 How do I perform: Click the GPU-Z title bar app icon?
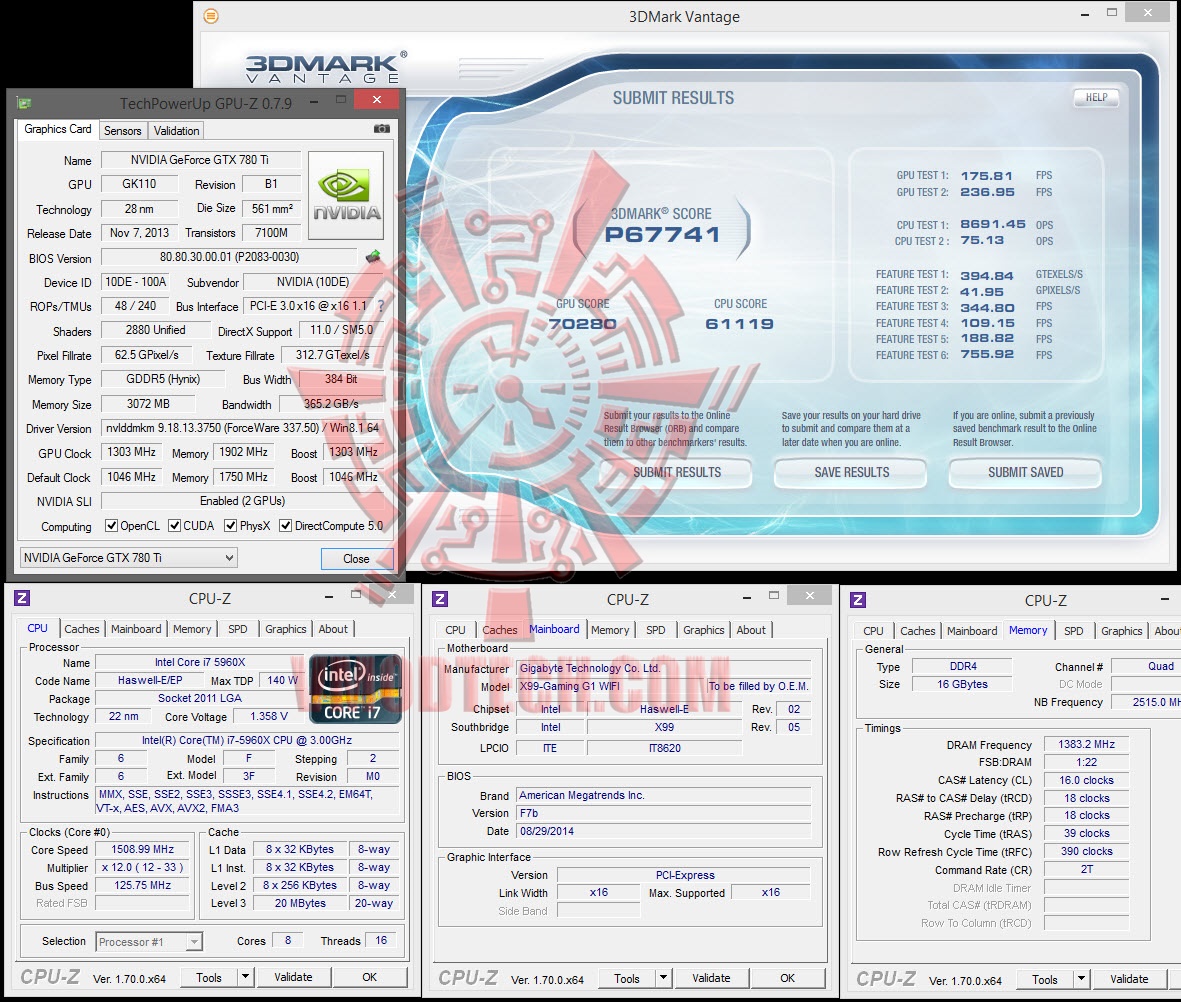coord(24,102)
